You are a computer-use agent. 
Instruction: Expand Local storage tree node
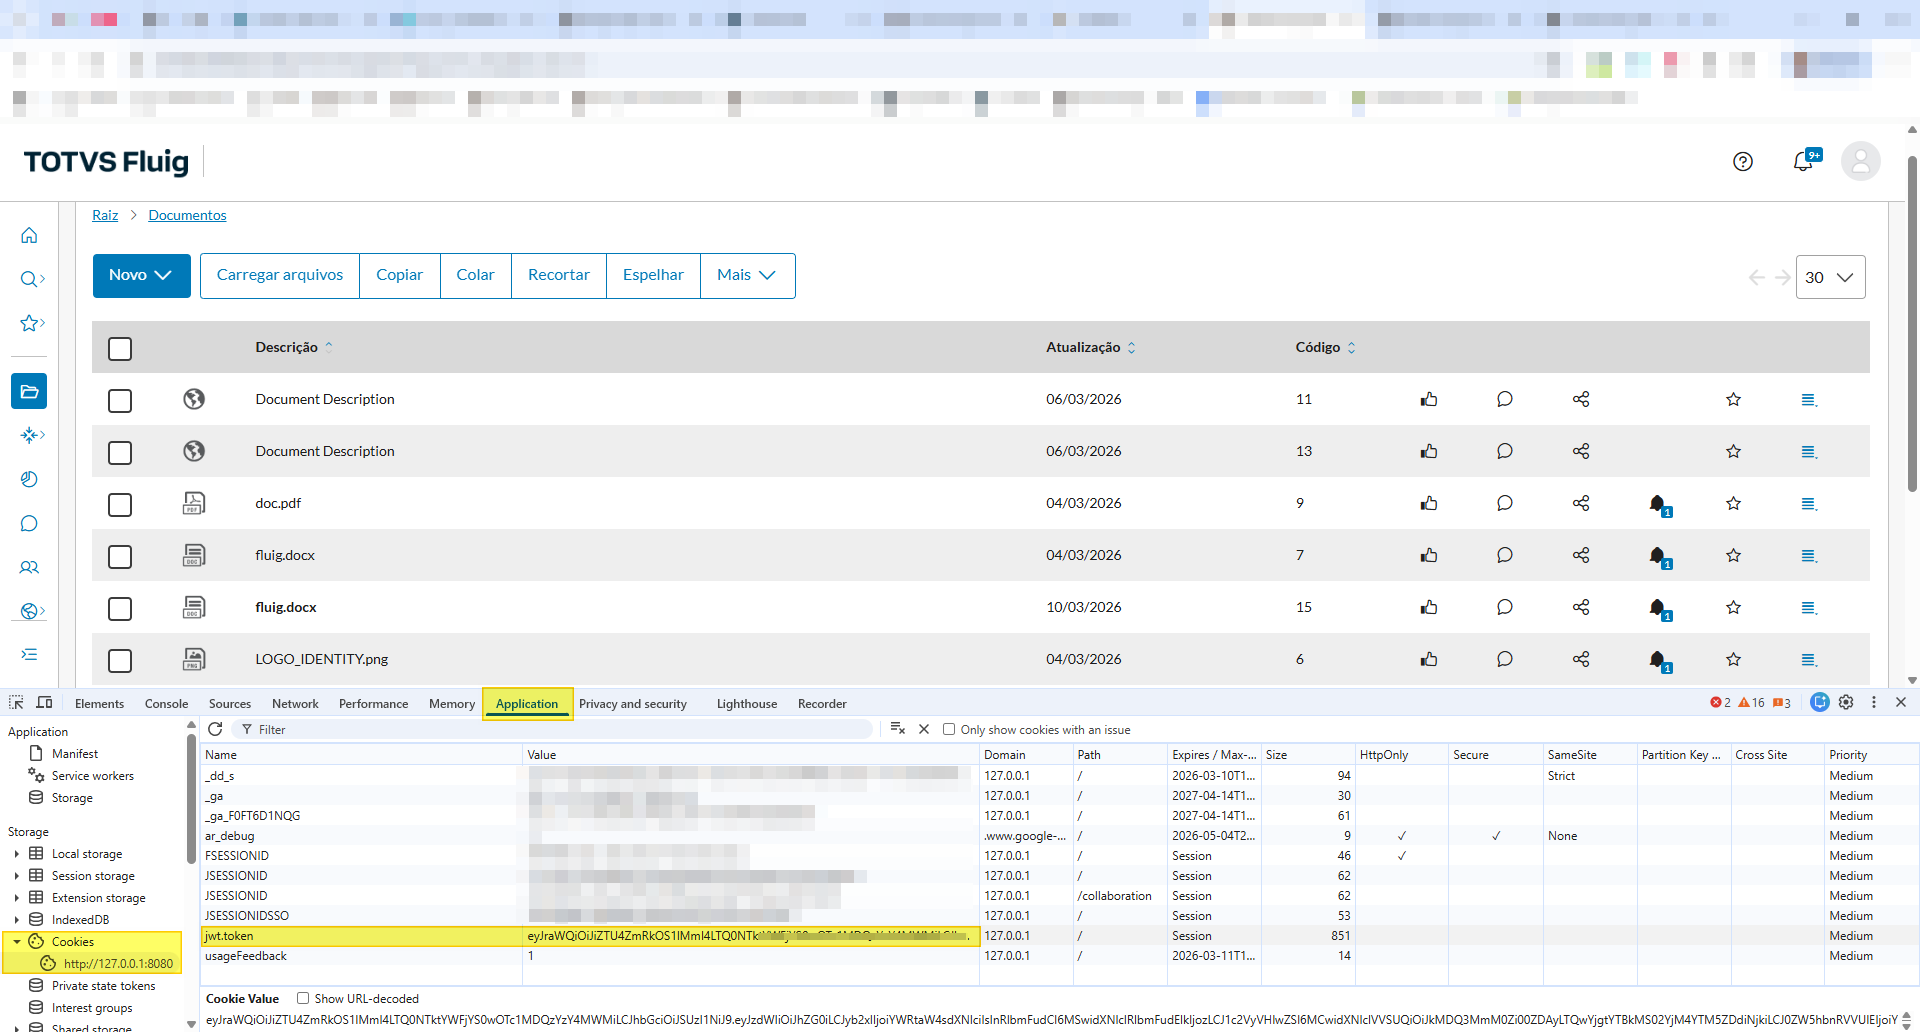pos(16,854)
